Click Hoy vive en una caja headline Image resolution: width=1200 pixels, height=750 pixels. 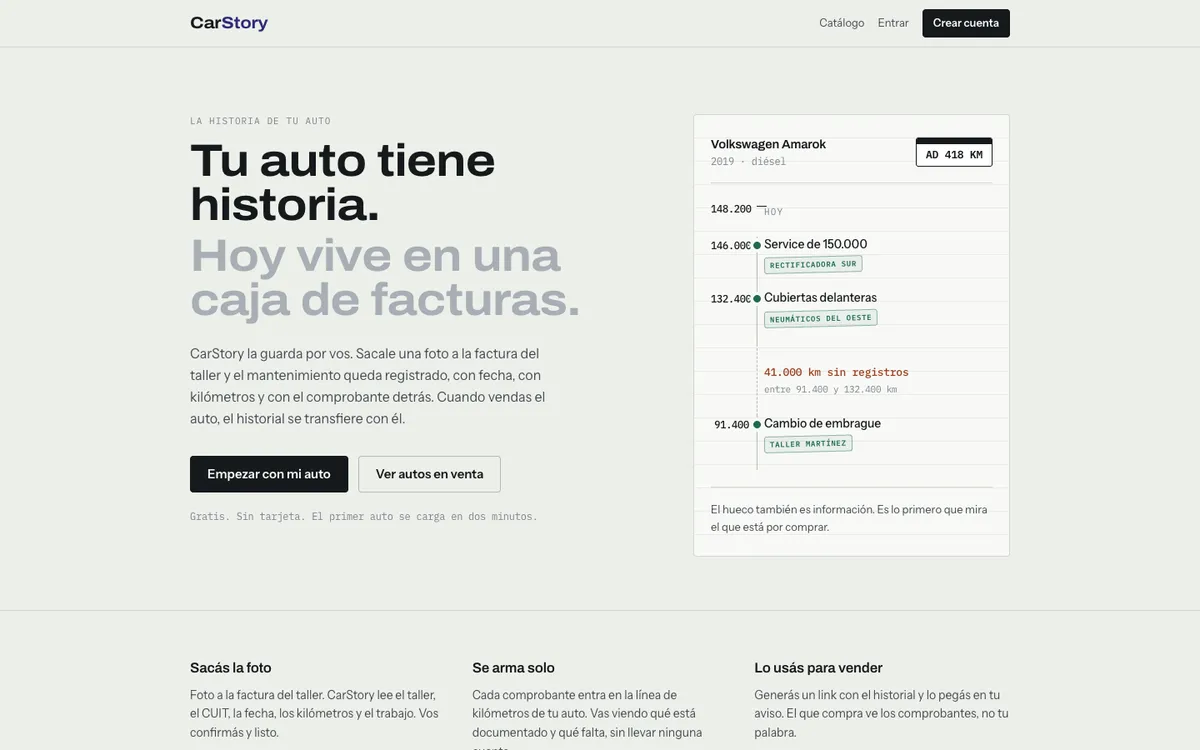point(385,276)
